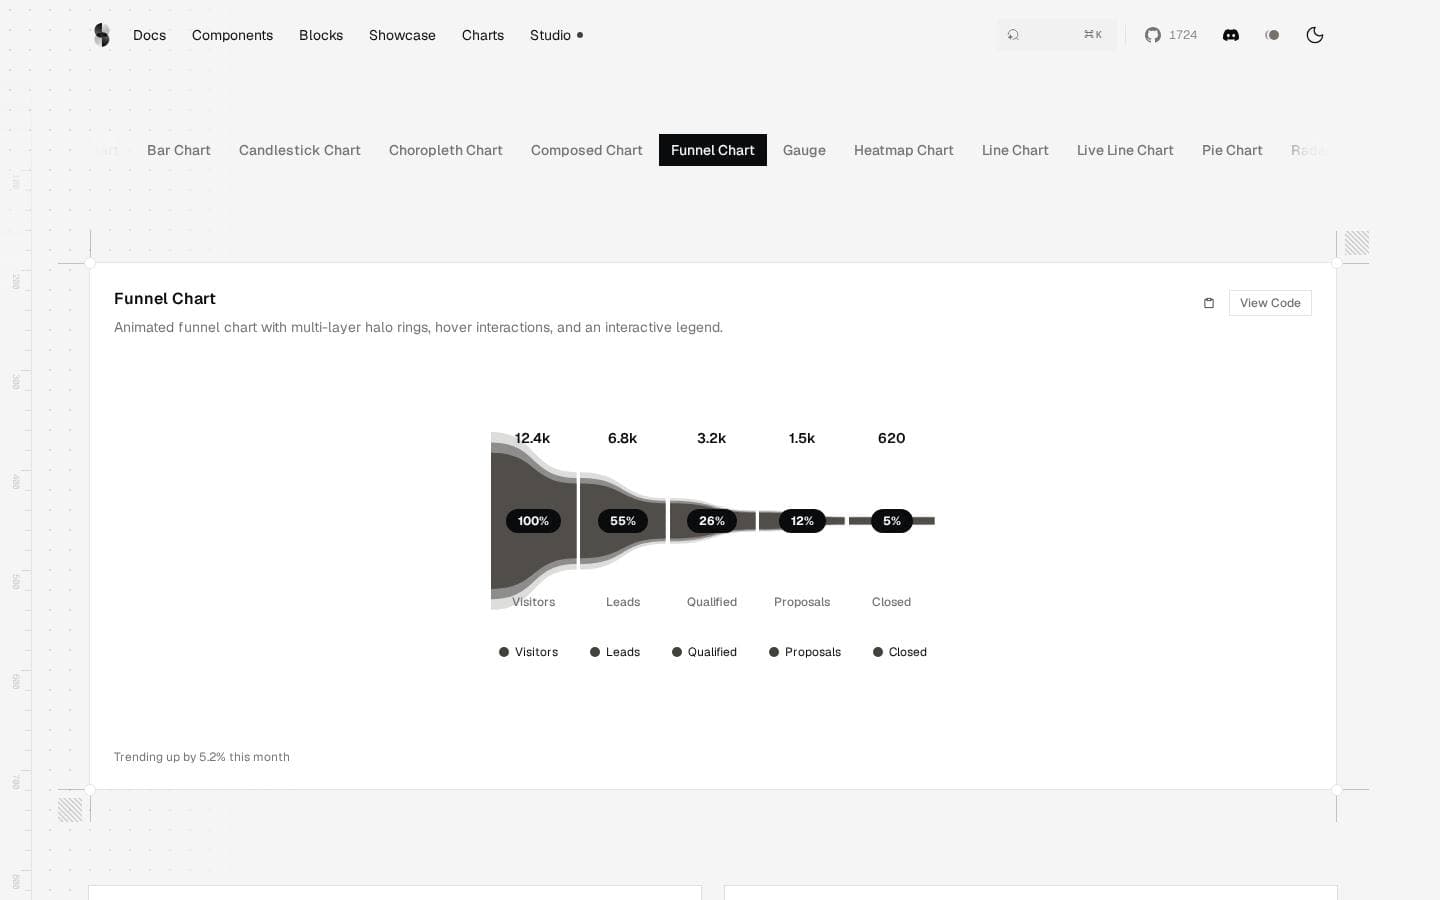Select the Choropleth Chart tab
This screenshot has height=900, width=1440.
(446, 150)
